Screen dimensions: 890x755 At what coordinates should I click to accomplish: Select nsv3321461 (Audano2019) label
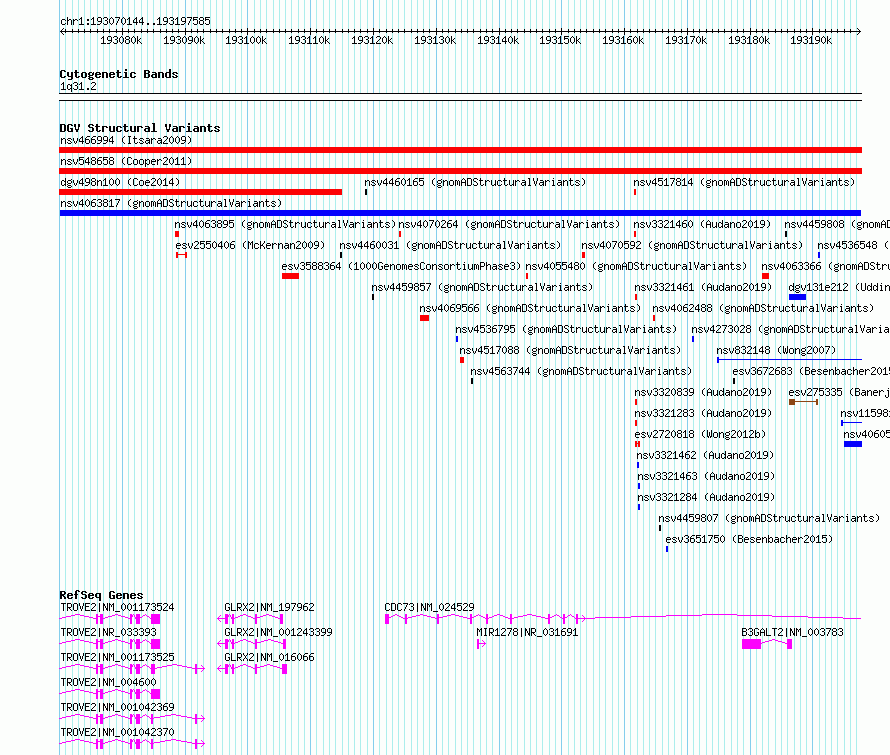pos(703,287)
